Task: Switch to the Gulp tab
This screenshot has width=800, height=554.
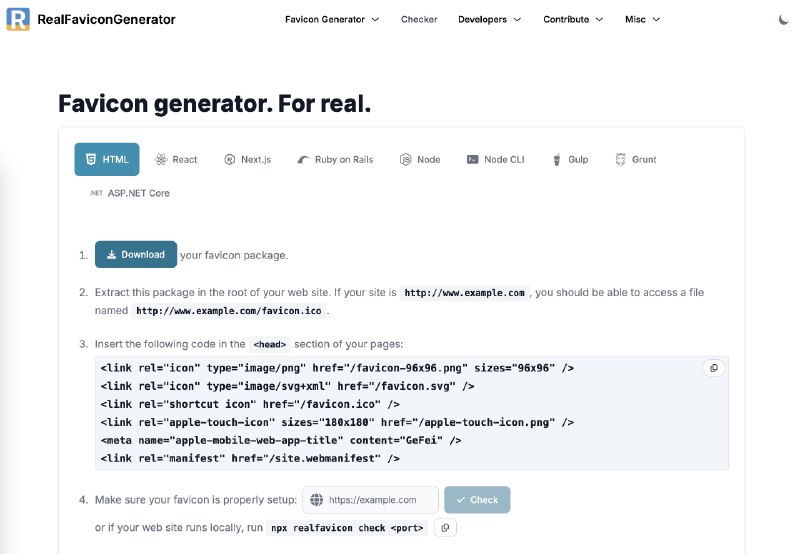Action: (570, 160)
